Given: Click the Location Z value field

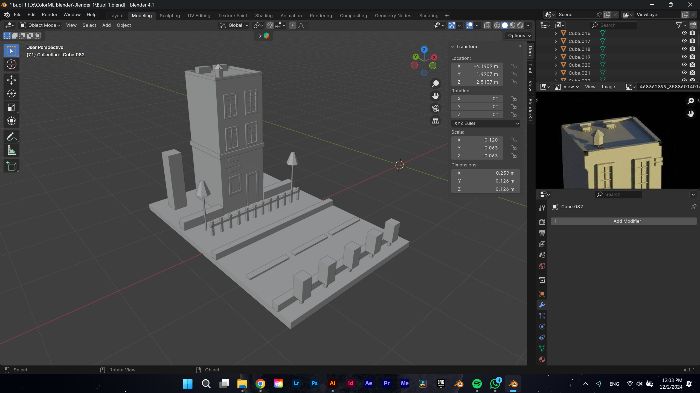Looking at the screenshot, I should coord(477,82).
